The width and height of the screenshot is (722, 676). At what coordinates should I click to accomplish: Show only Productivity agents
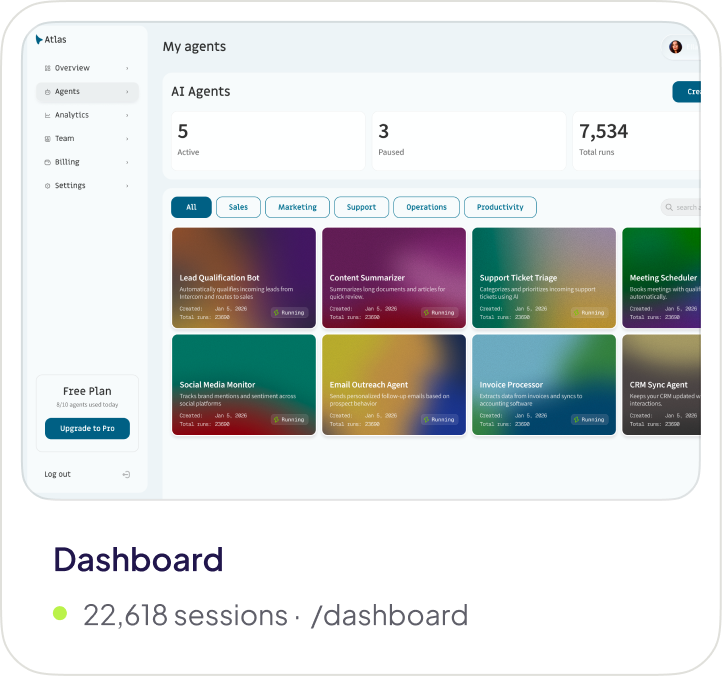500,207
